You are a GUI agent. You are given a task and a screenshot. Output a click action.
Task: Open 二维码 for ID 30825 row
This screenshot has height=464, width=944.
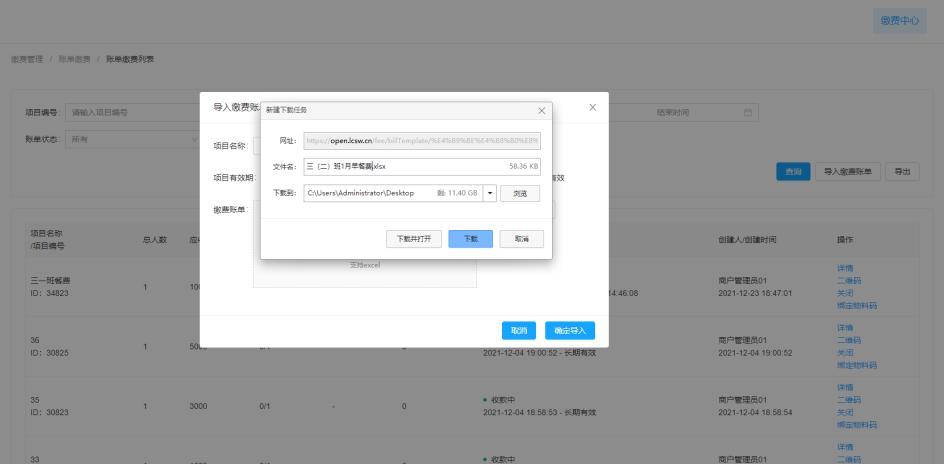[849, 341]
